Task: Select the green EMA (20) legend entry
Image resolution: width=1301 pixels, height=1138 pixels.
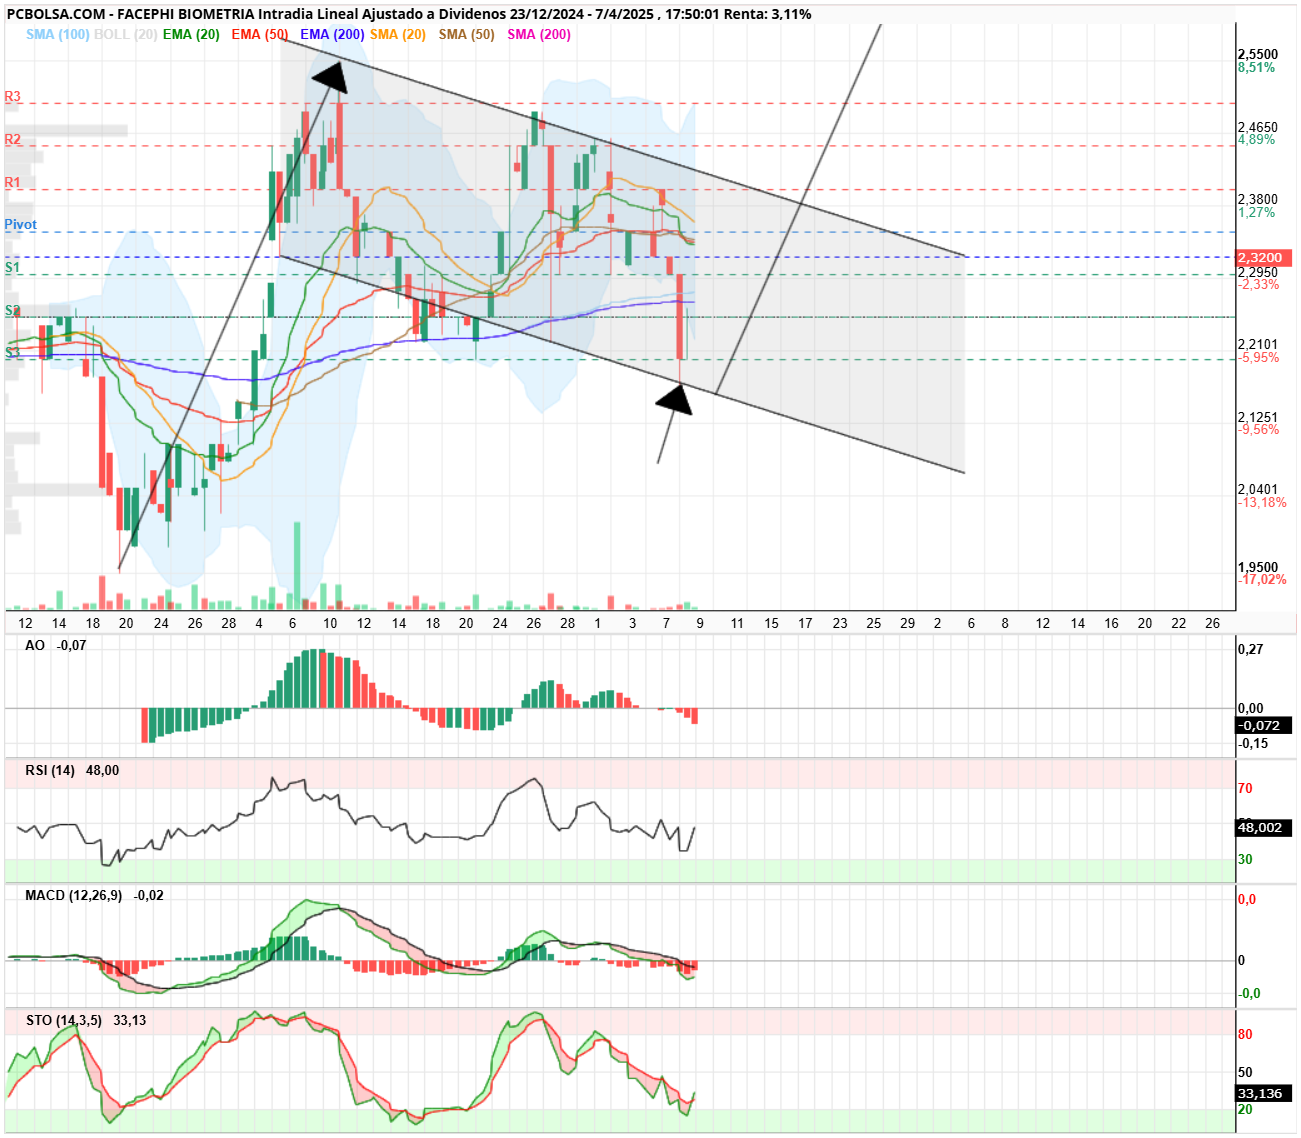Action: pyautogui.click(x=191, y=34)
